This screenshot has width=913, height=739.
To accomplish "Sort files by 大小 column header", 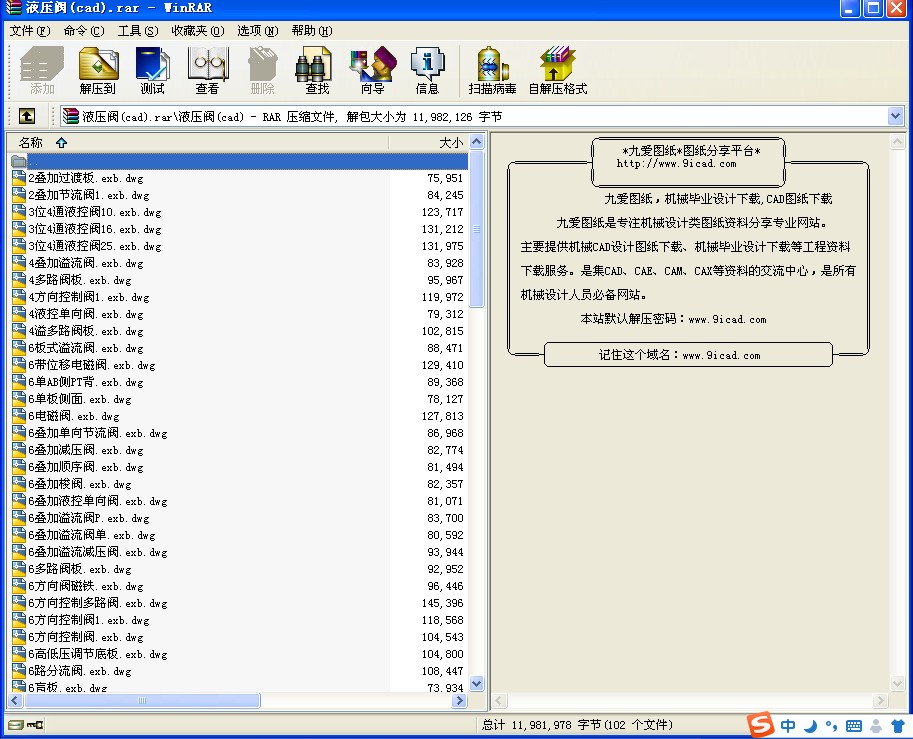I will coord(450,143).
